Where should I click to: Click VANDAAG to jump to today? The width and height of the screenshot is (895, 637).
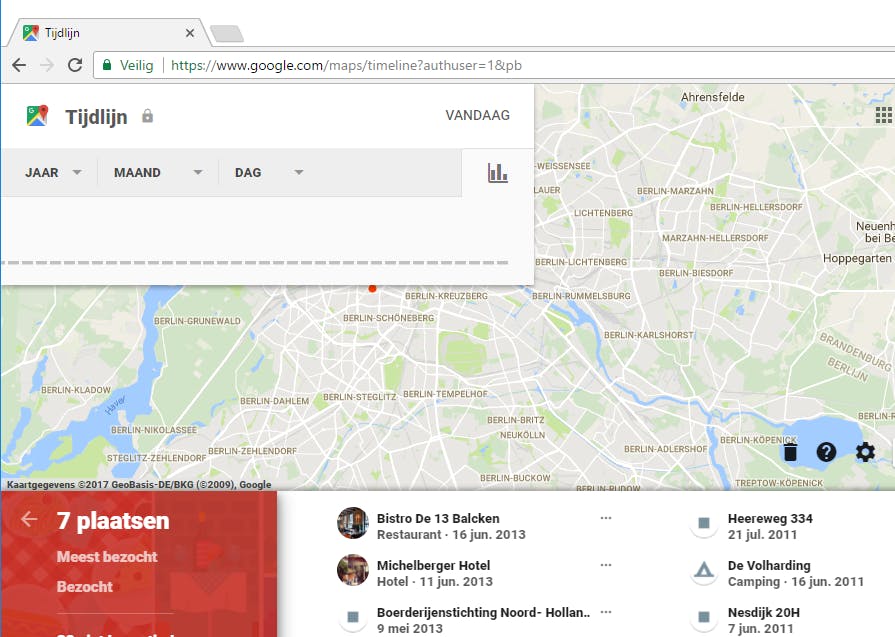click(x=479, y=115)
